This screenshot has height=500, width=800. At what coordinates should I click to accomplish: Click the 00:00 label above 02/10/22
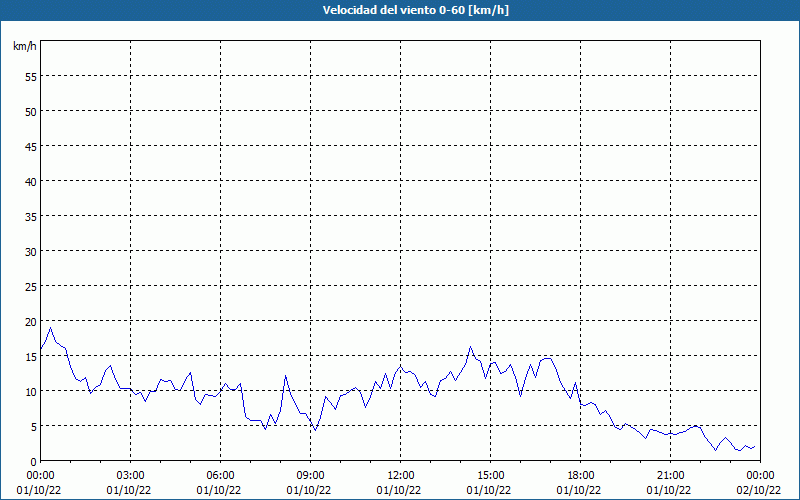pyautogui.click(x=760, y=476)
